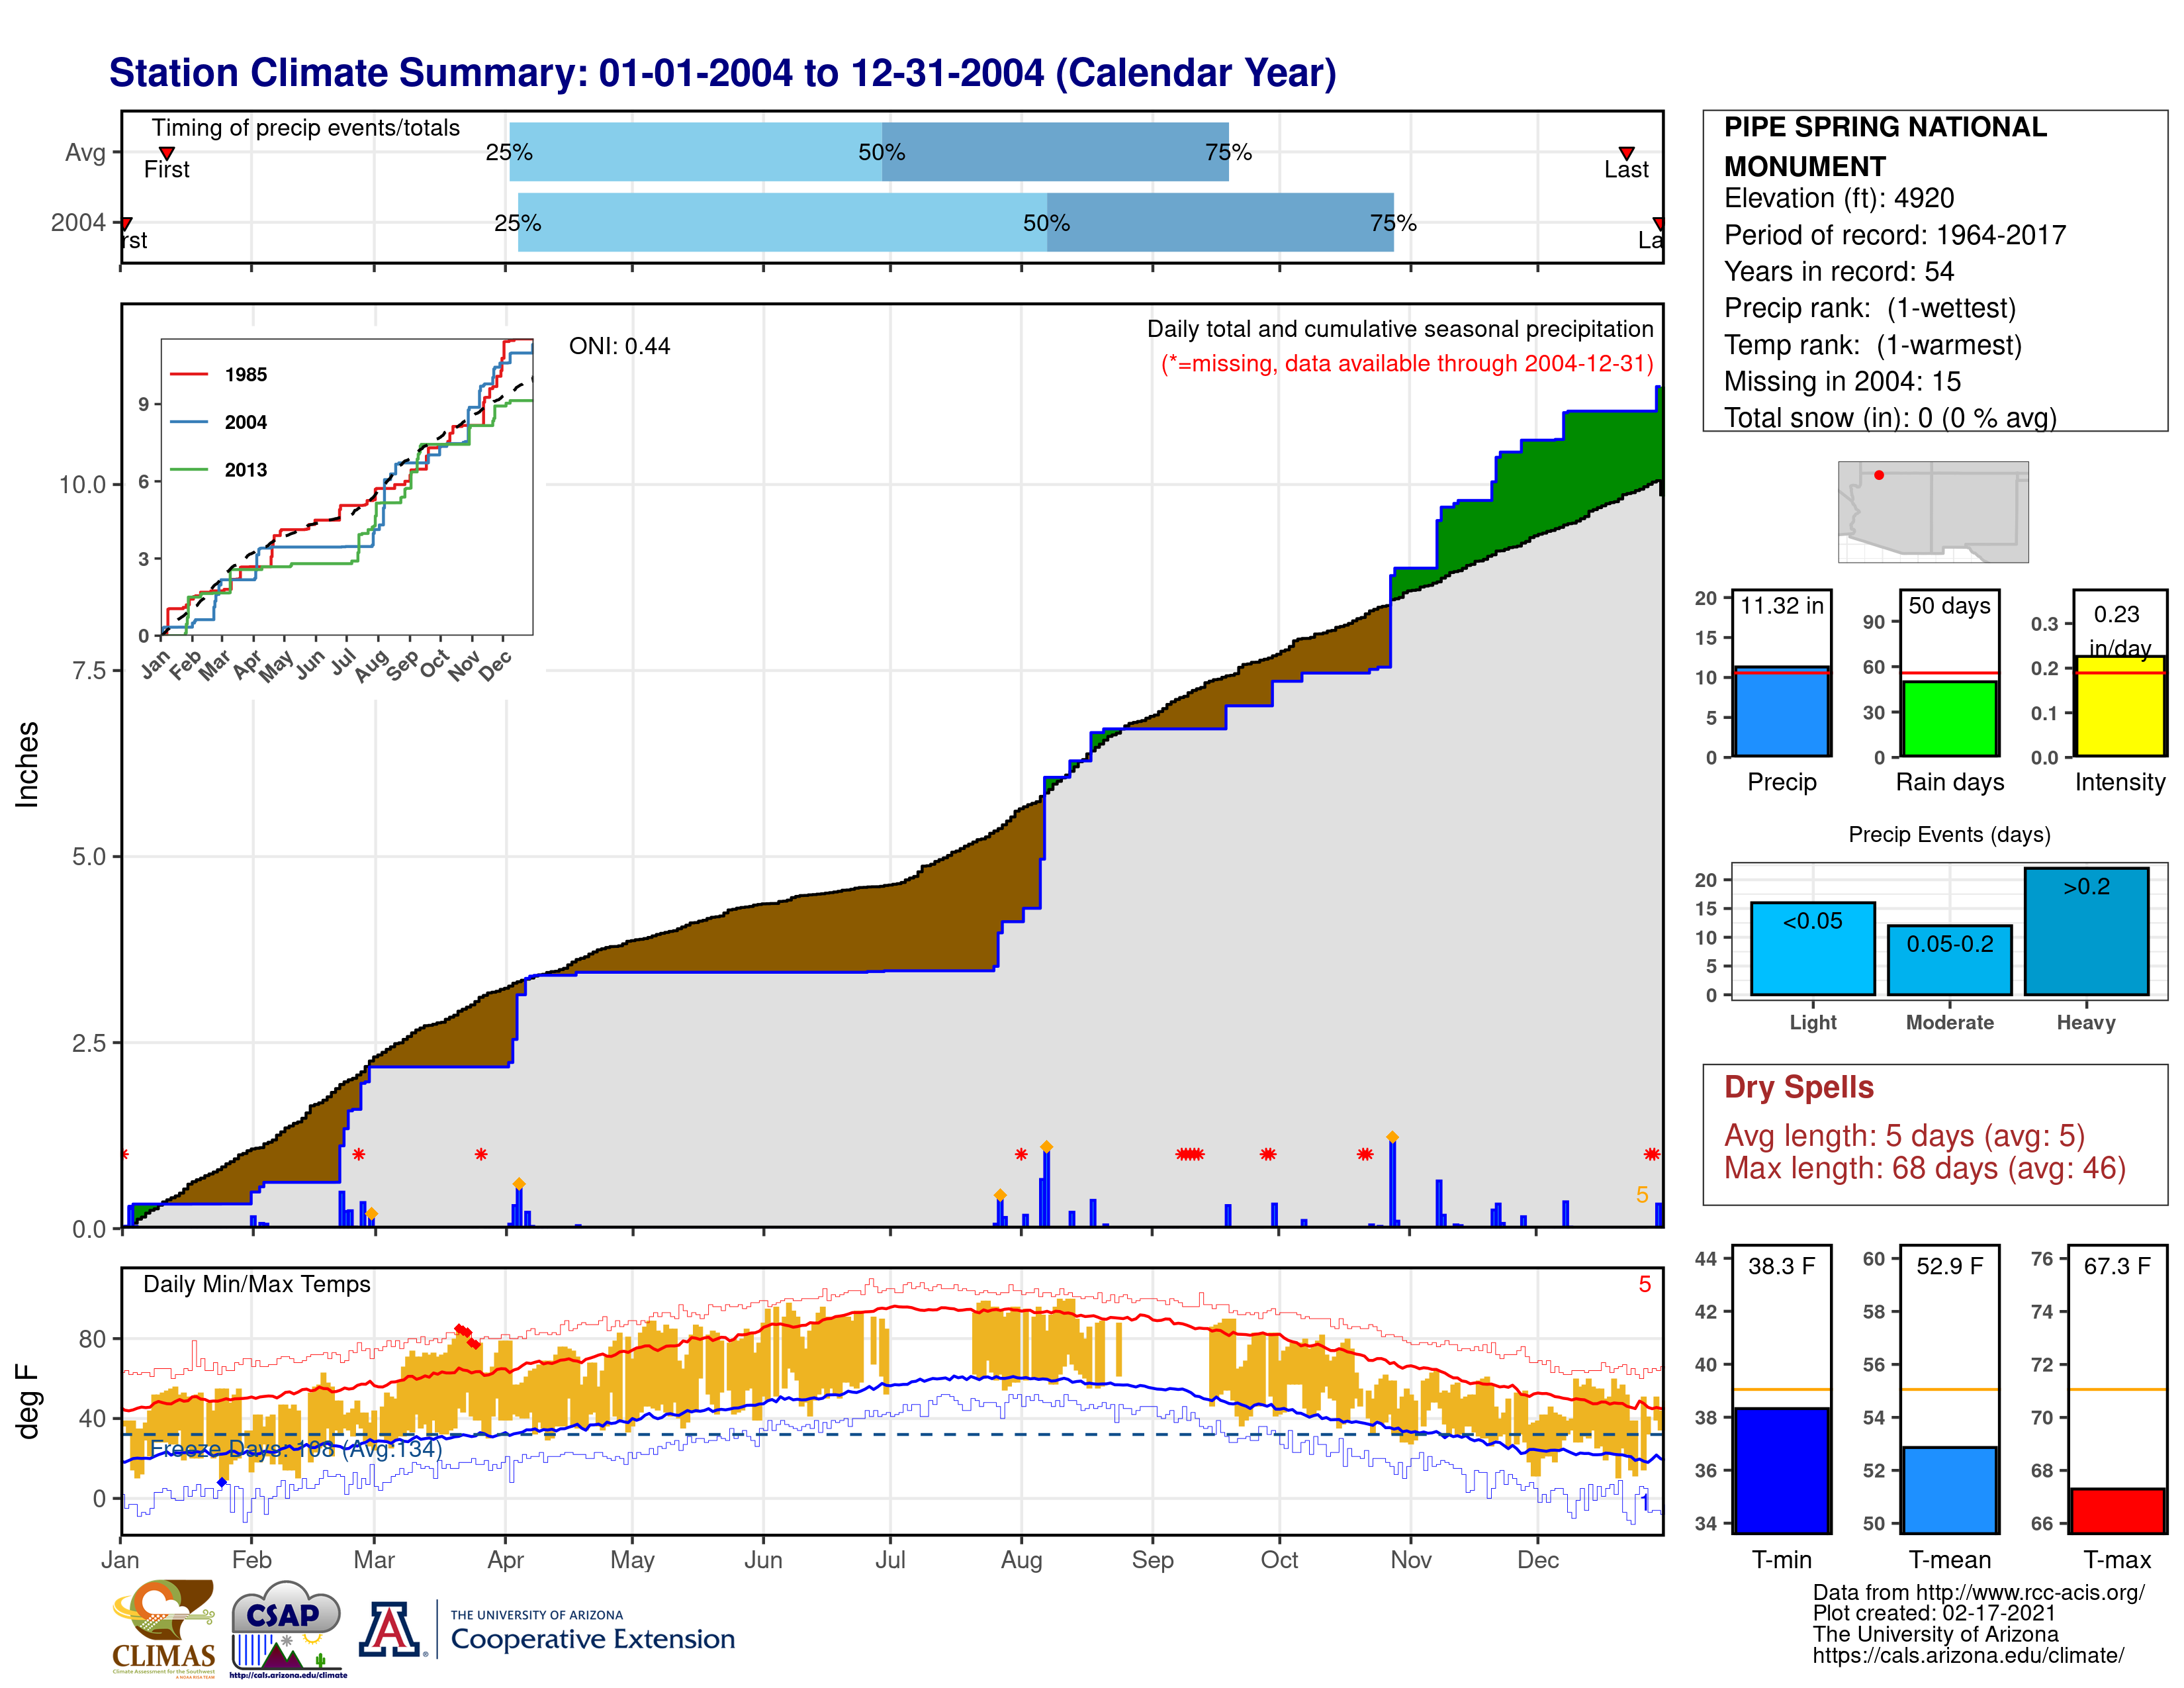Screen dimensions: 2184x1688
Task: Click the Avg row Last triangle marker
Action: point(1626,153)
